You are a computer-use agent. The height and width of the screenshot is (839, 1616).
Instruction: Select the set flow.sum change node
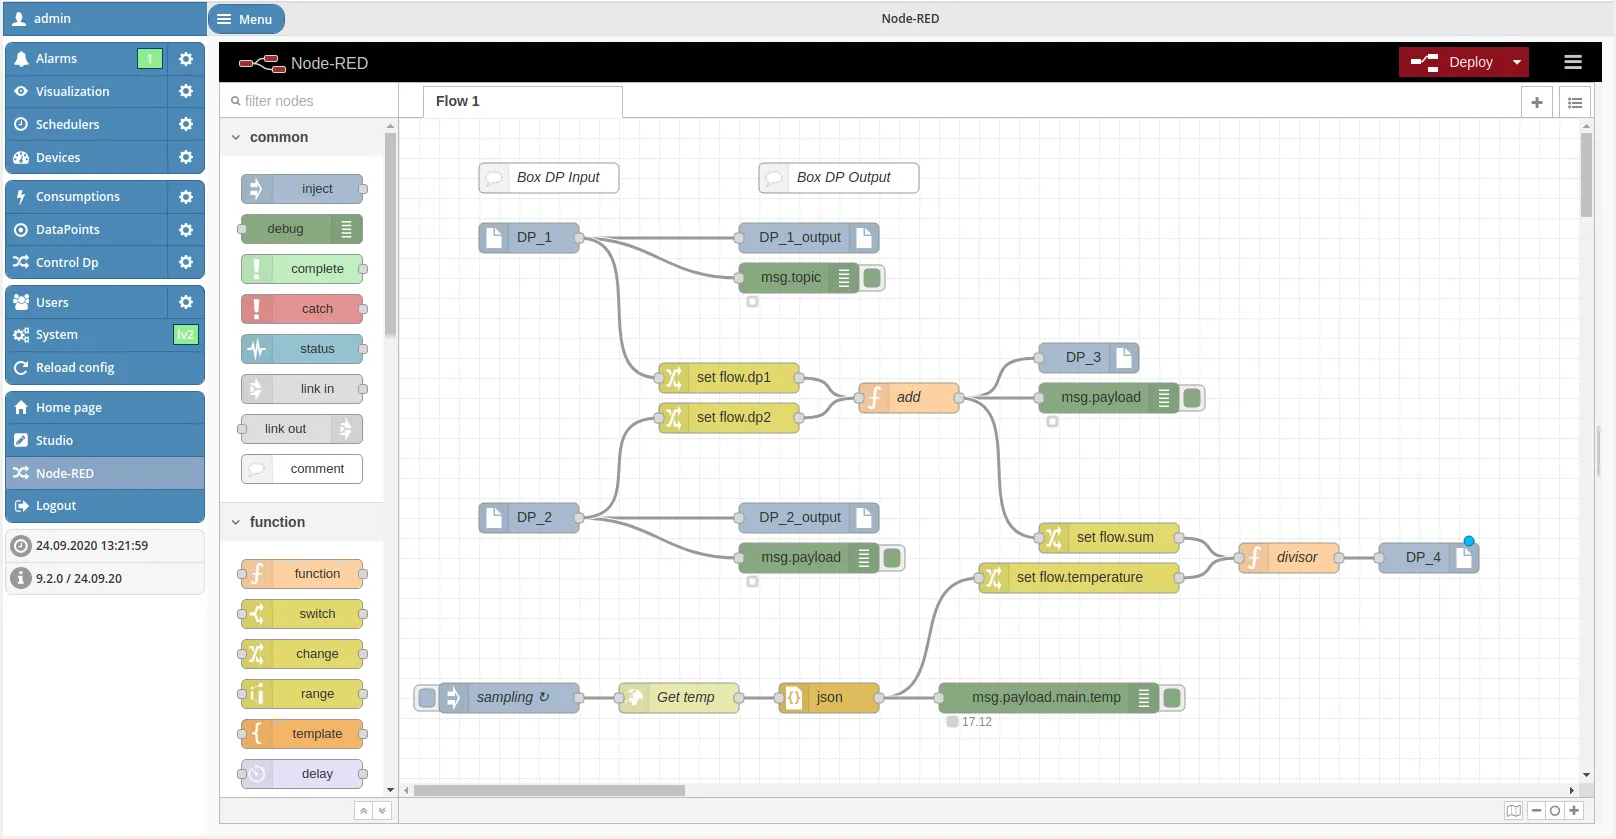1108,538
